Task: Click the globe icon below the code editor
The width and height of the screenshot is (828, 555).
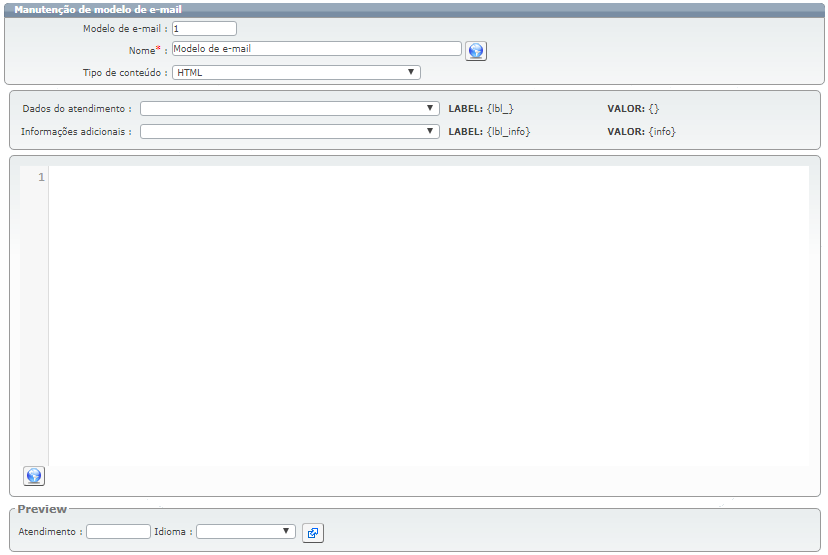Action: tap(34, 476)
